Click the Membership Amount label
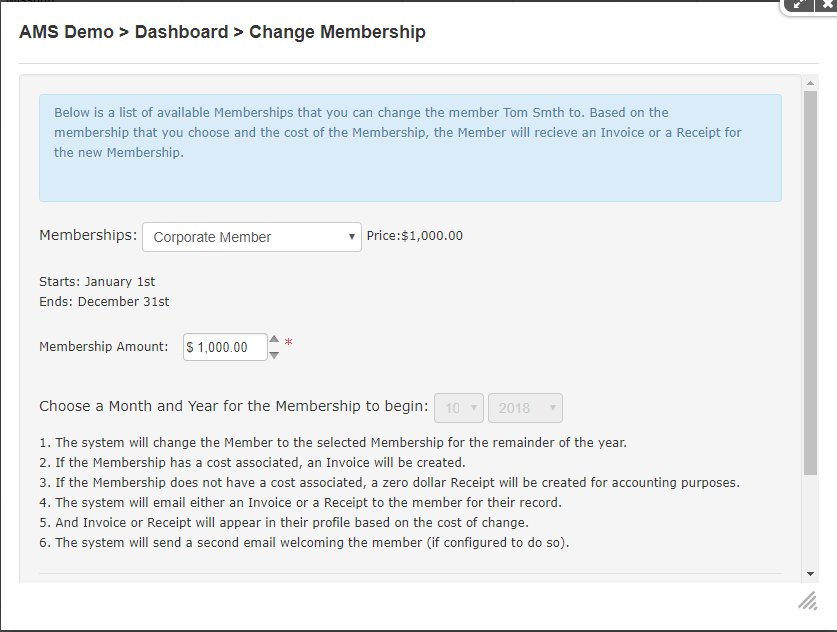The image size is (837, 632). pos(104,347)
